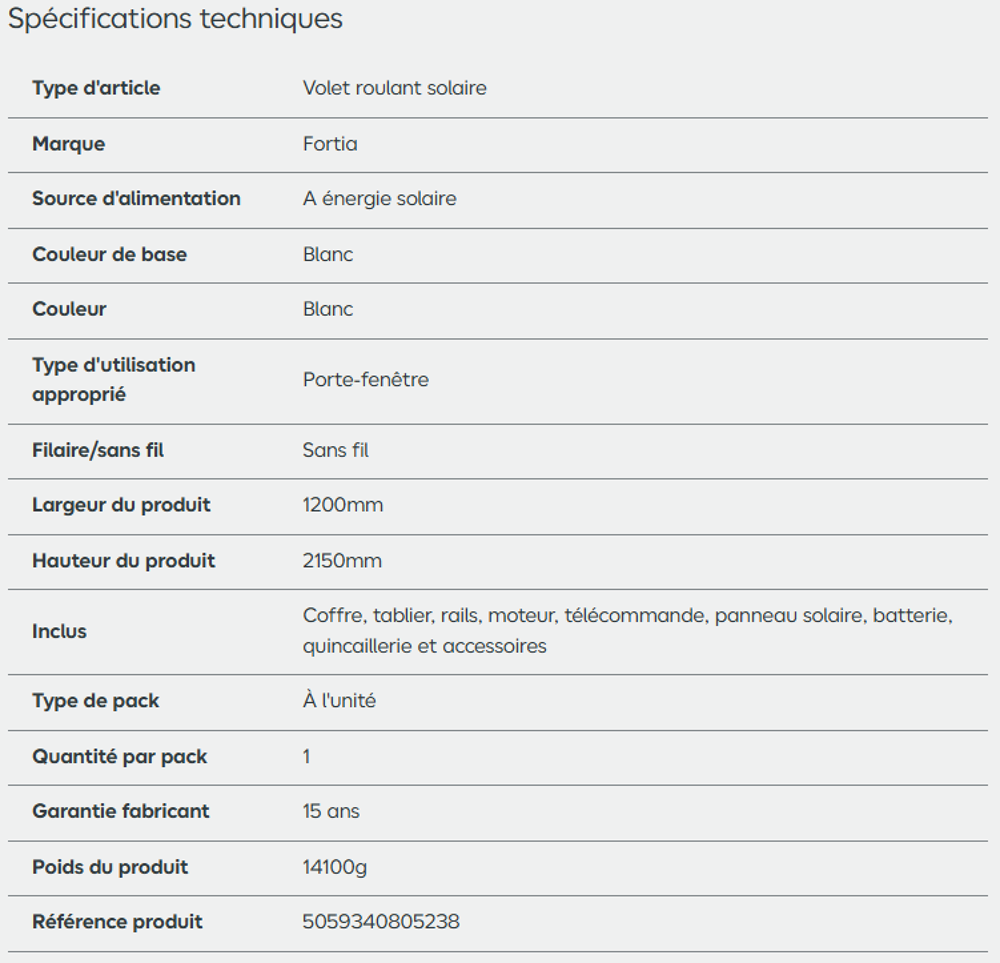Click the 14100g weight value
The height and width of the screenshot is (963, 1000).
tap(335, 867)
